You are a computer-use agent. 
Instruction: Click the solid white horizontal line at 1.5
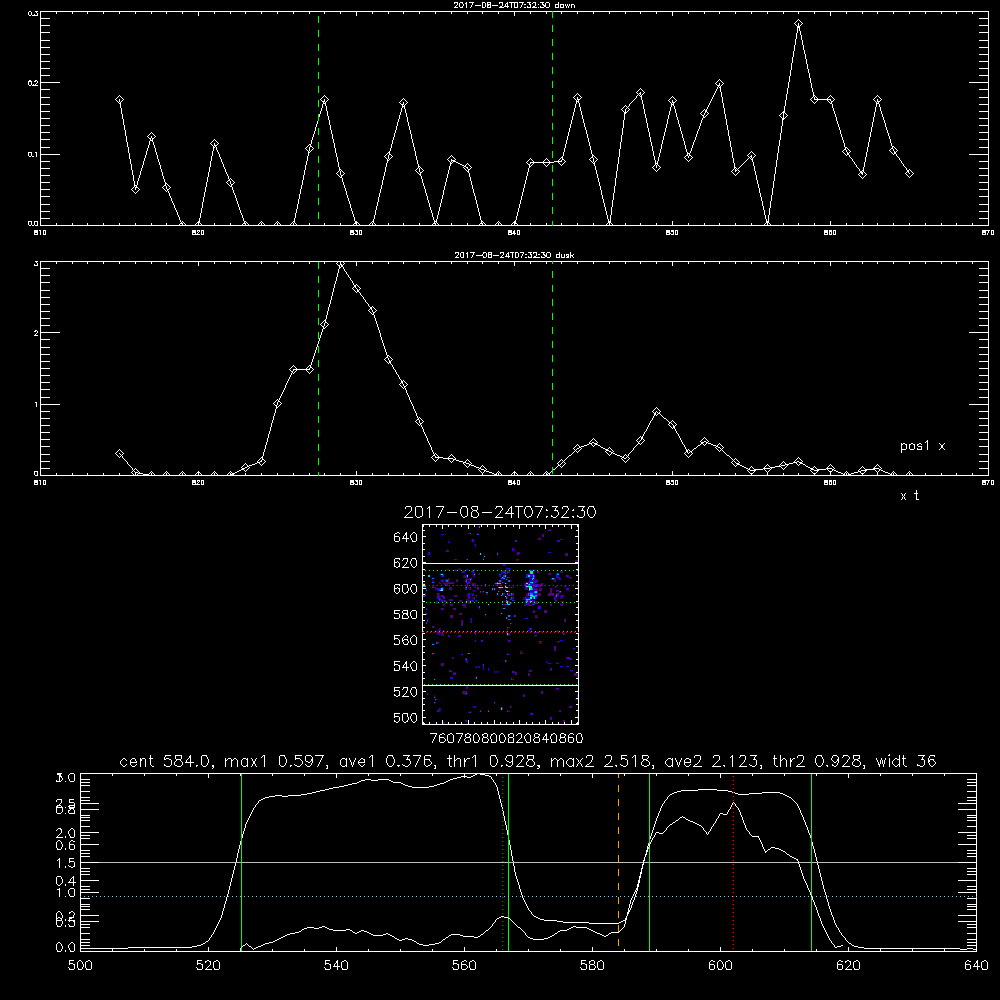click(528, 862)
